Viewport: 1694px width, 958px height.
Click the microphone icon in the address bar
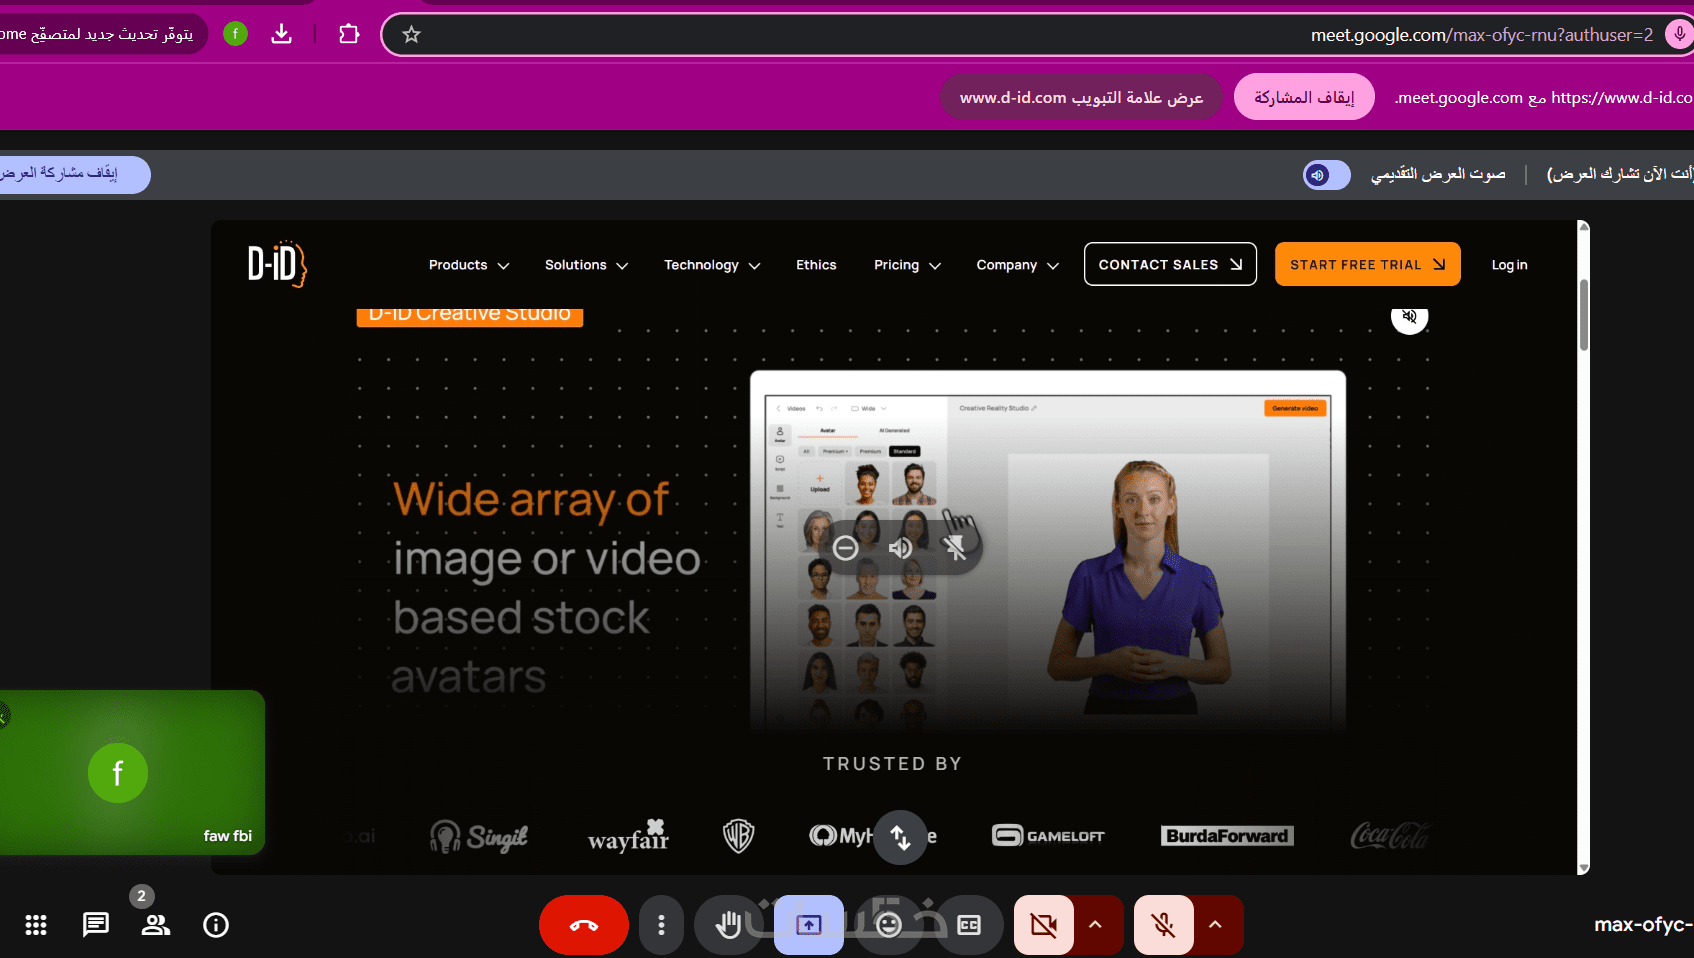[x=1679, y=35]
